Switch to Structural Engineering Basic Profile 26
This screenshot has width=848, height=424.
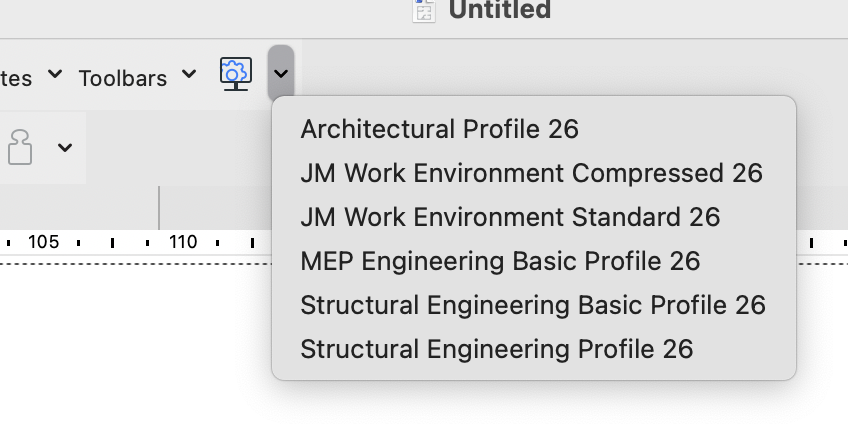pyautogui.click(x=533, y=305)
